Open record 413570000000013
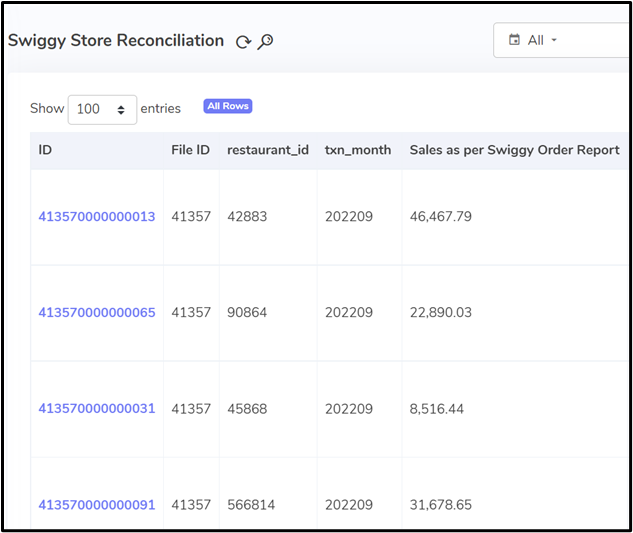633x533 pixels. 97,217
